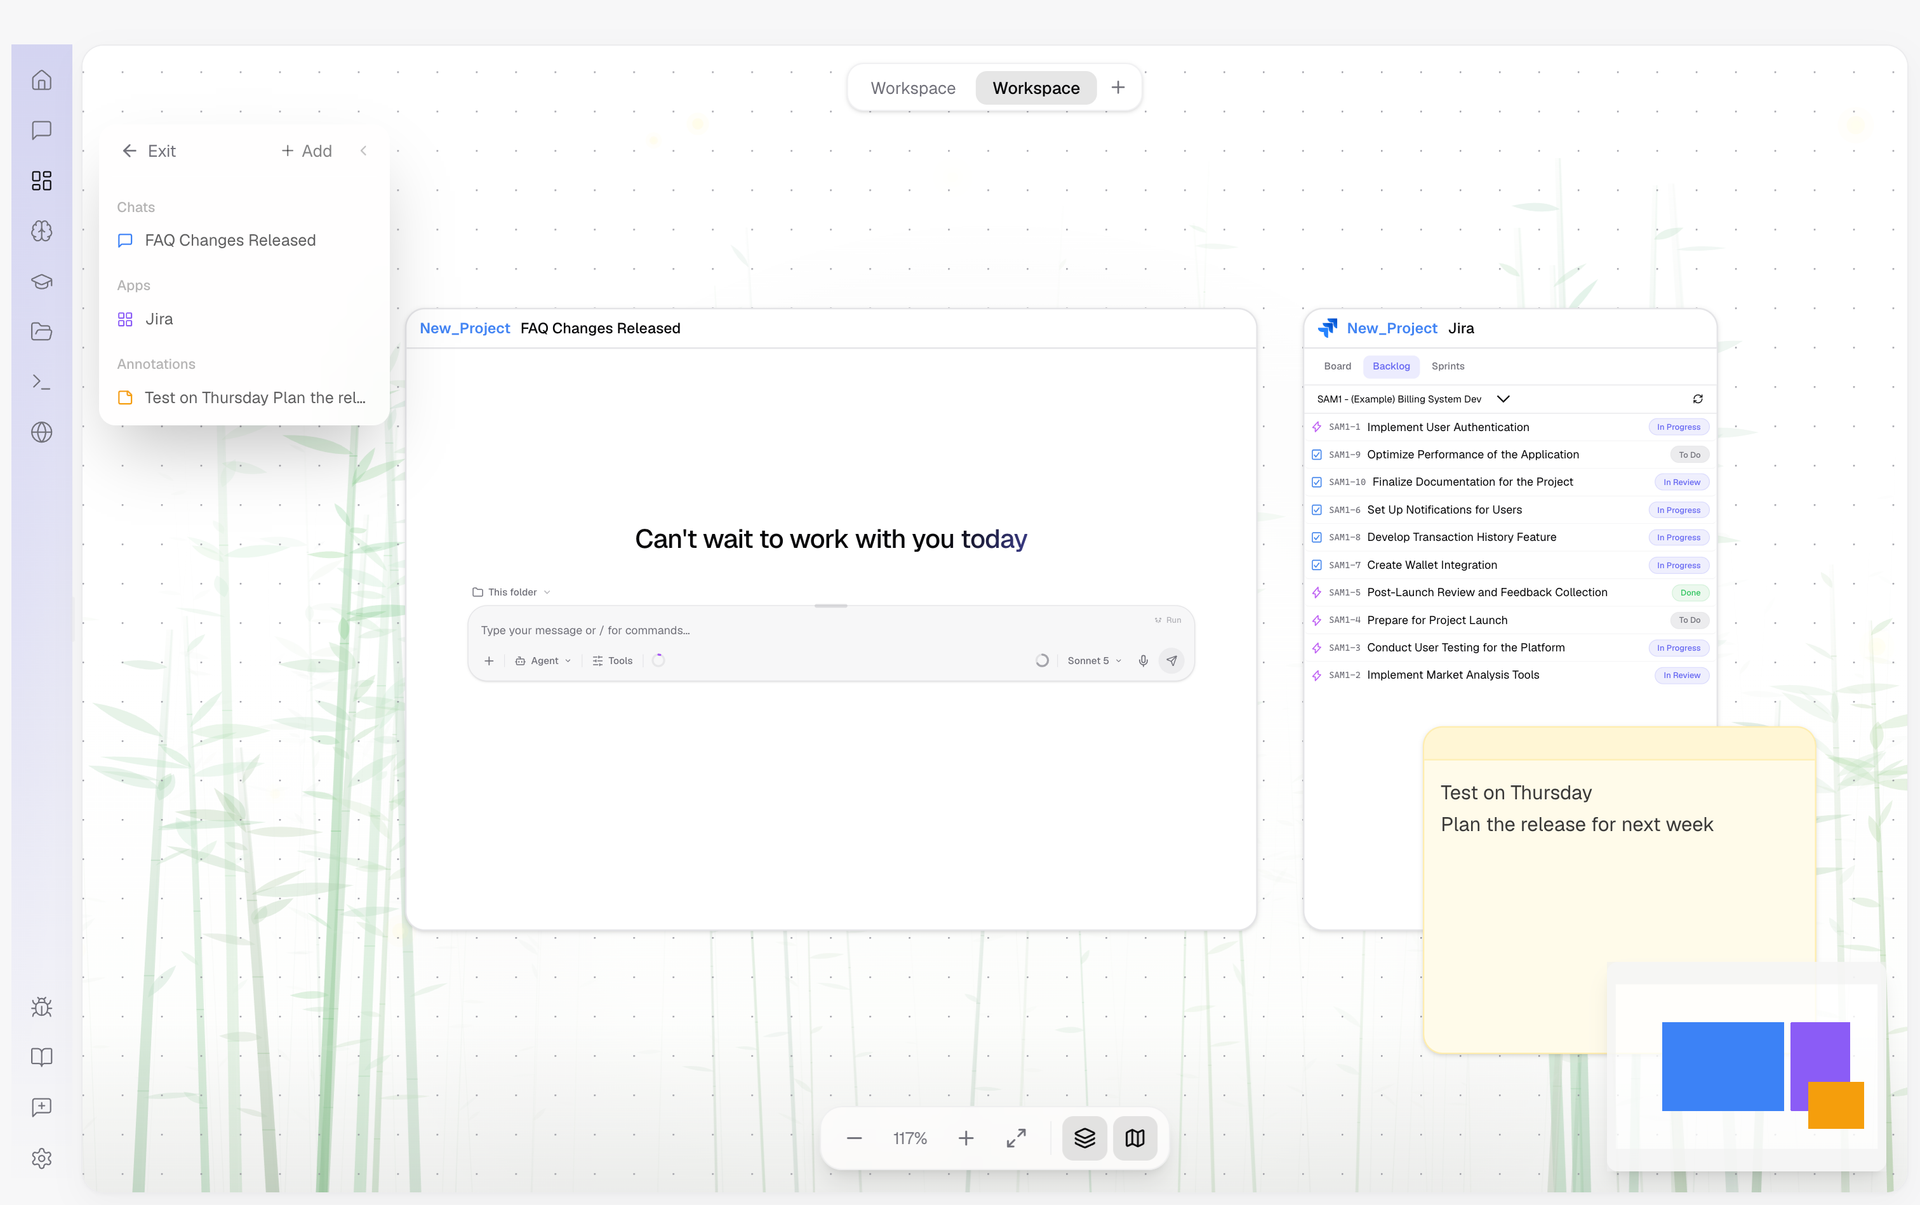The image size is (1920, 1205).
Task: Select the grid workspaces icon in sidebar
Action: click(x=41, y=180)
